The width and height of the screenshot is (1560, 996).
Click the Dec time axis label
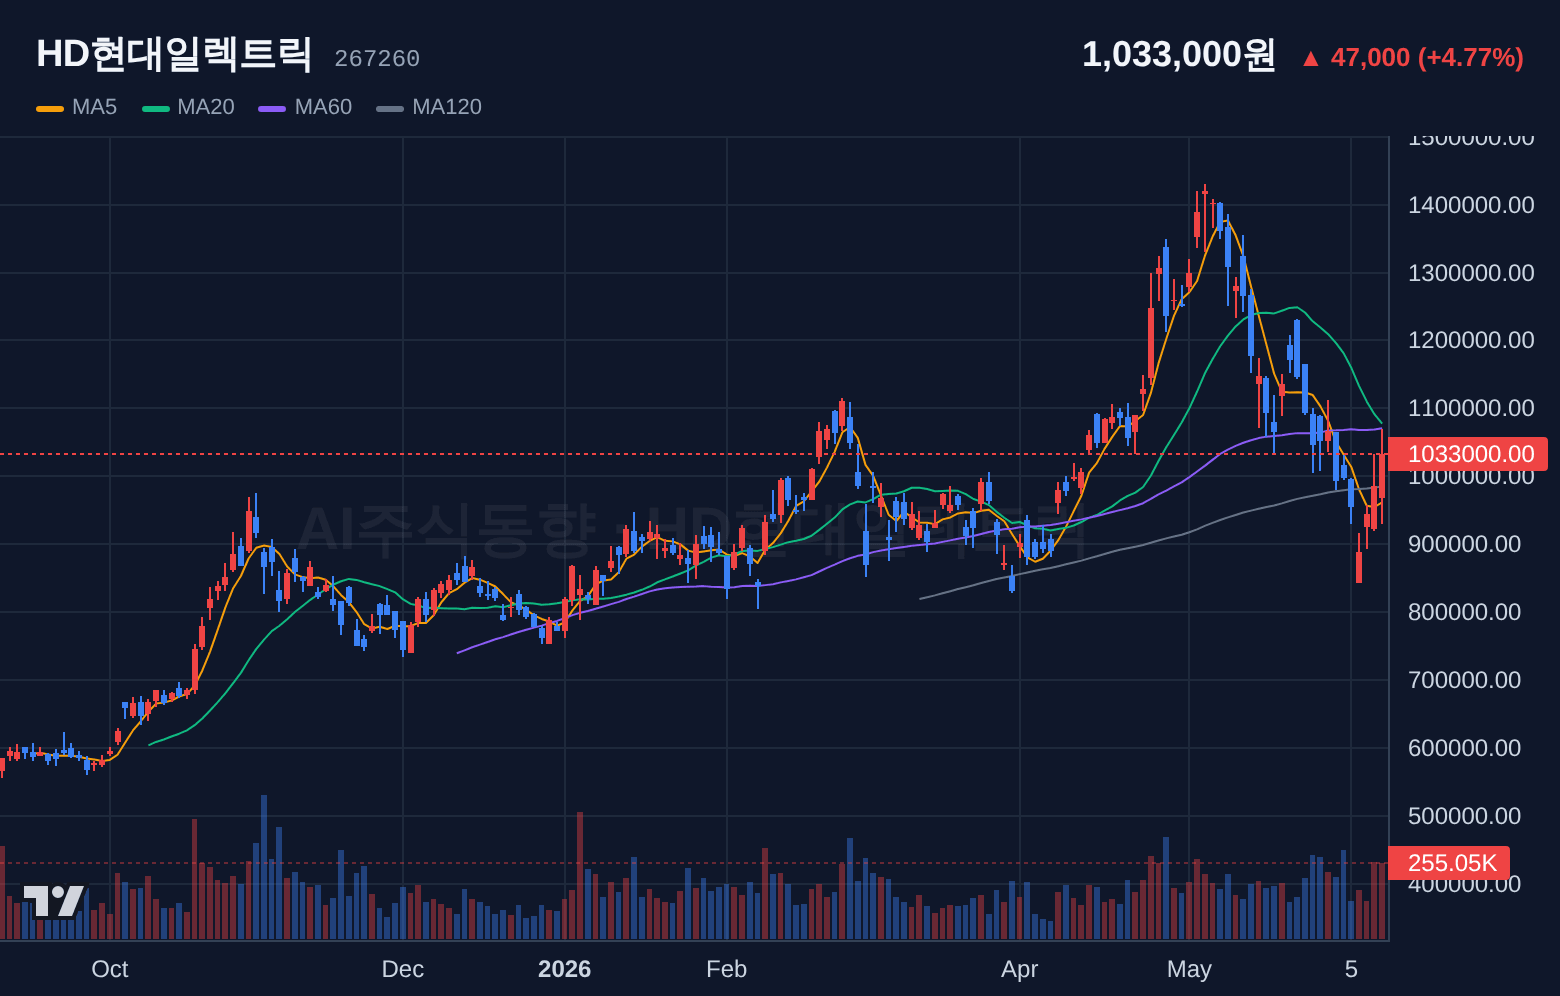coord(403,969)
